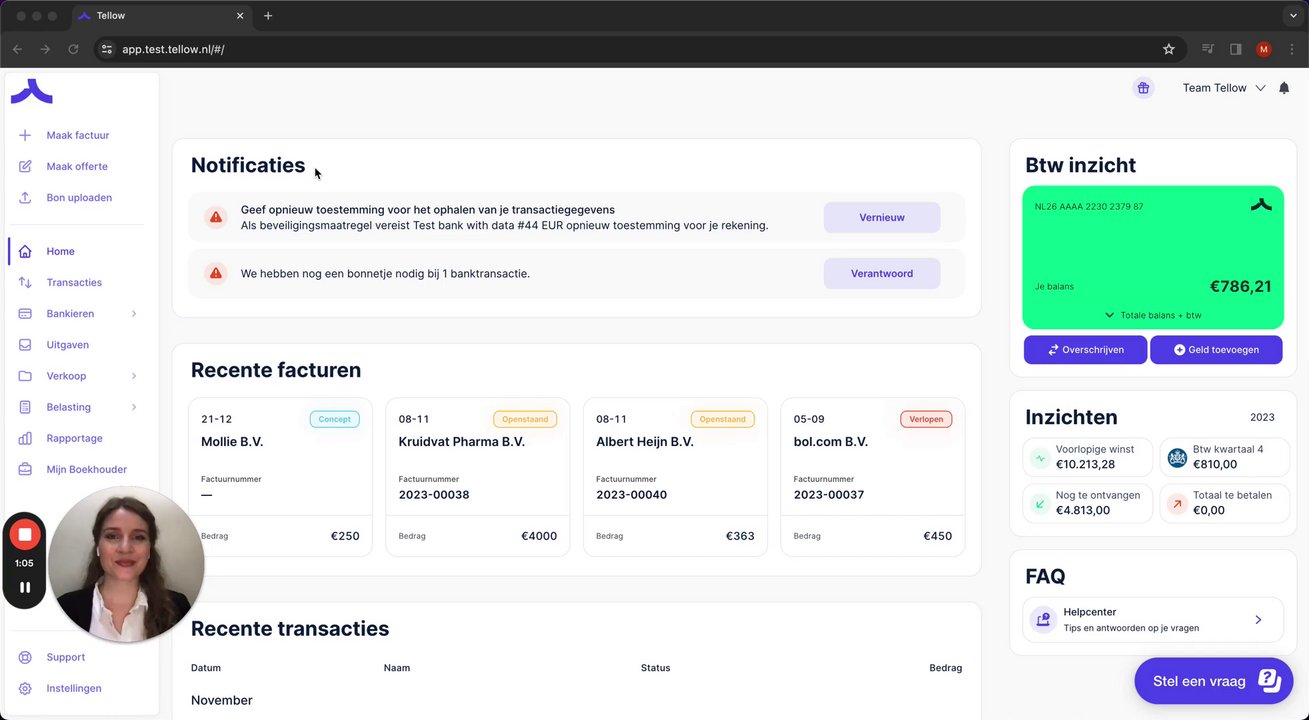Click the gear icon for Instellingen
Viewport: 1309px width, 720px height.
point(25,688)
